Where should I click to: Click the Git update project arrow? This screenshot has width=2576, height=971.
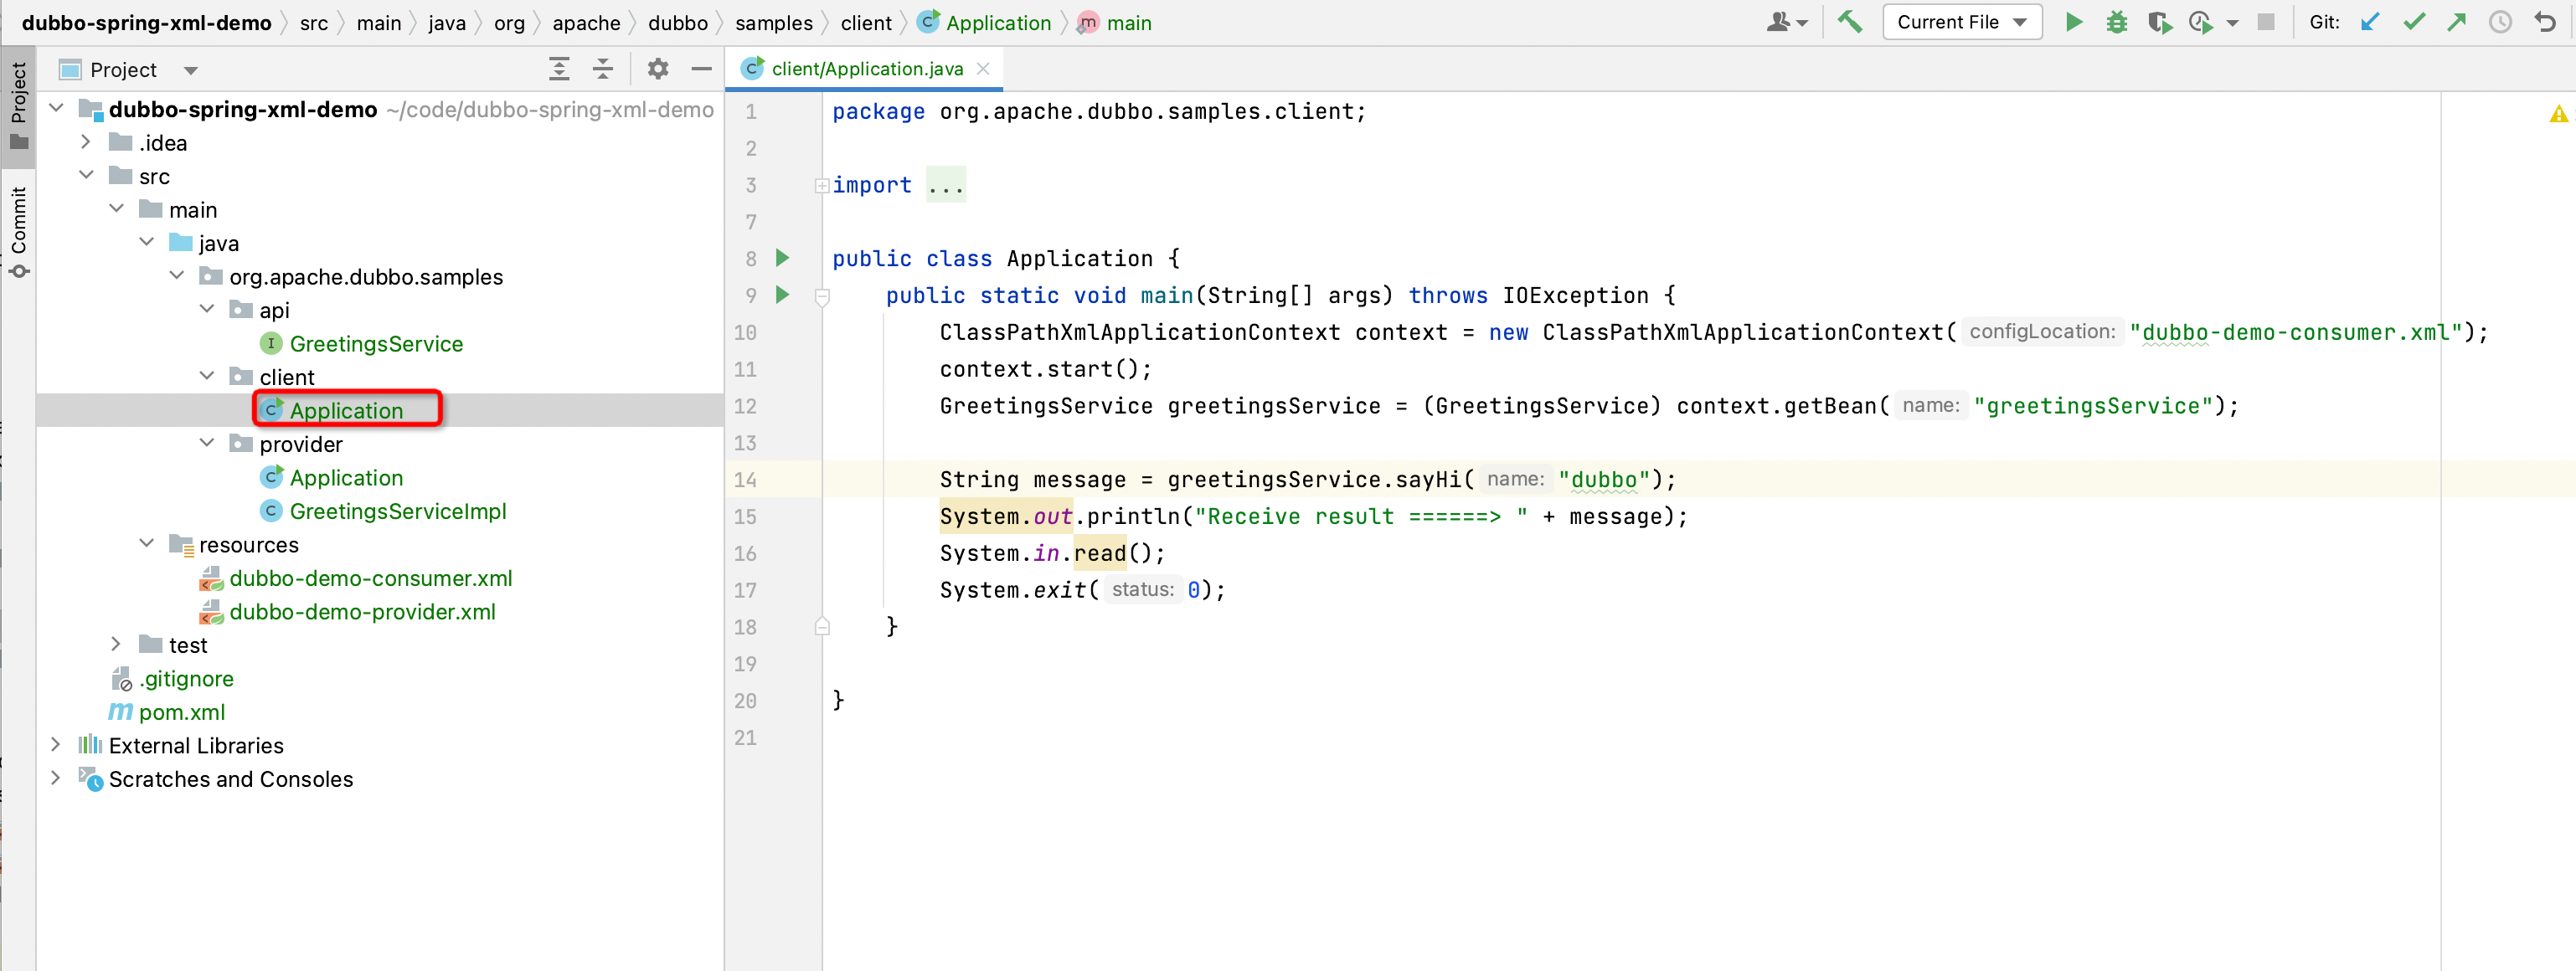(x=2369, y=22)
